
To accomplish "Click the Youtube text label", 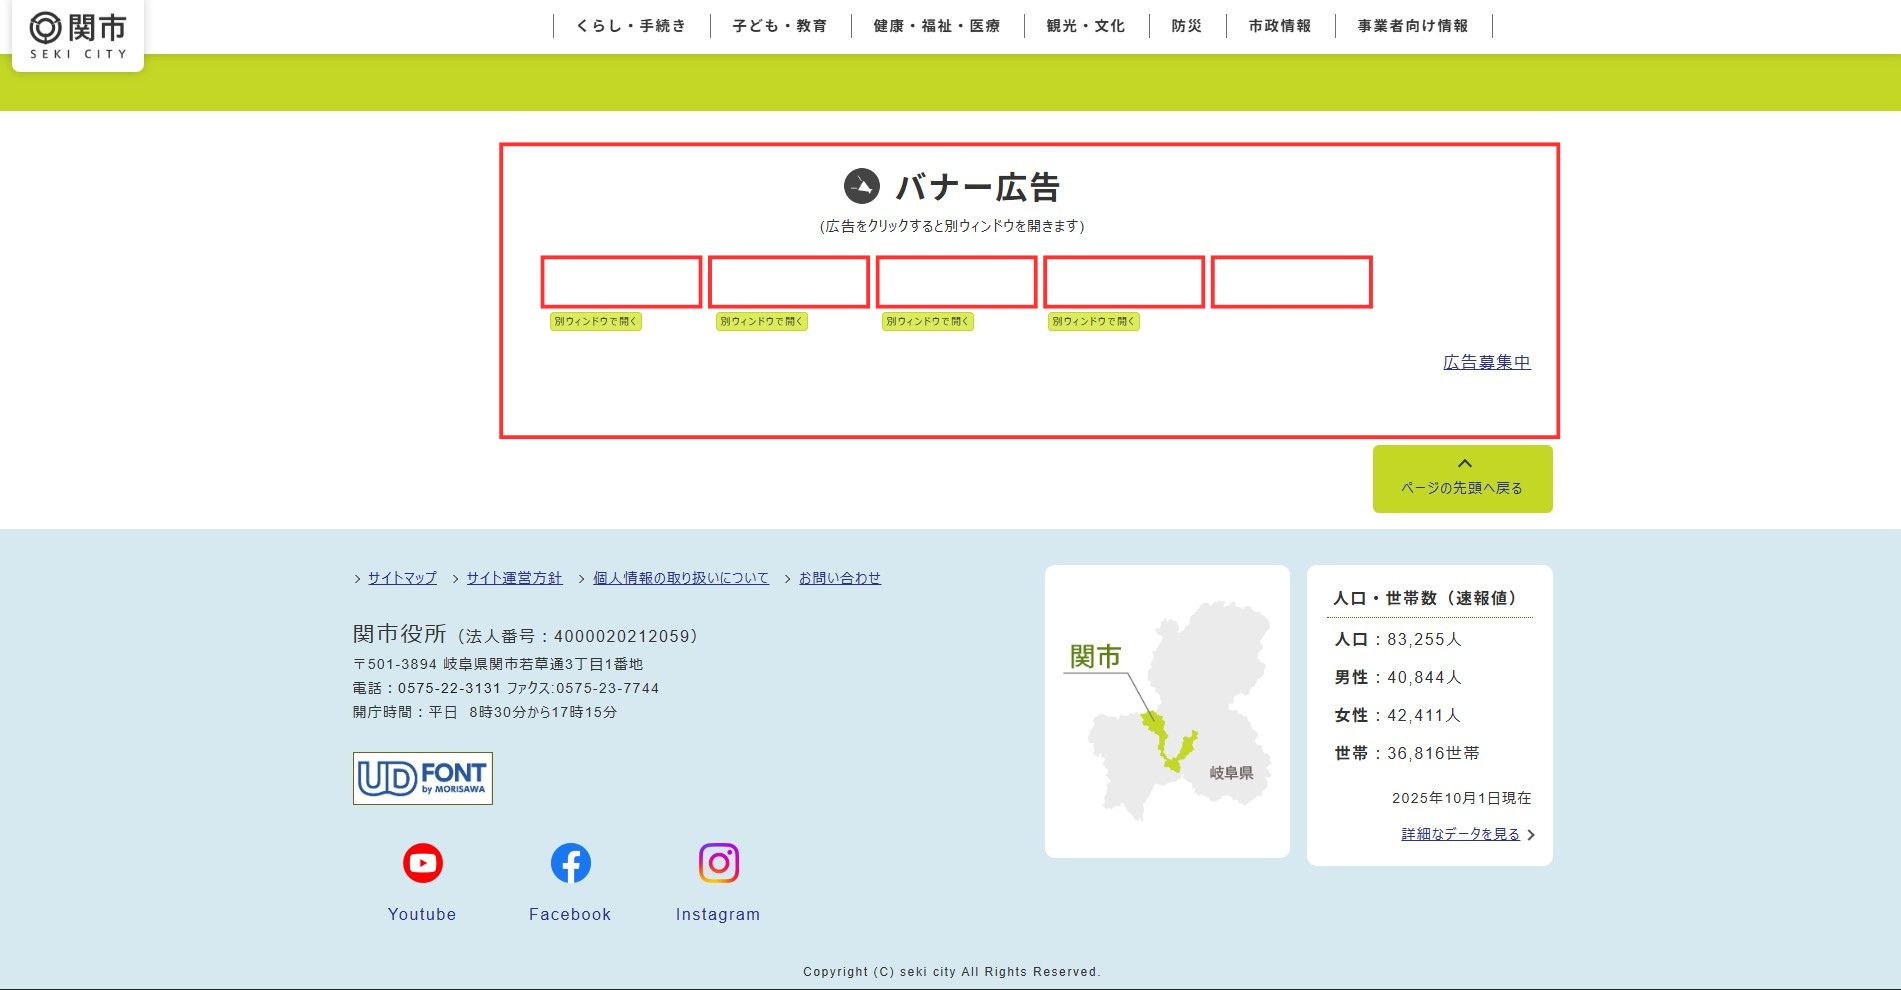I will point(422,914).
